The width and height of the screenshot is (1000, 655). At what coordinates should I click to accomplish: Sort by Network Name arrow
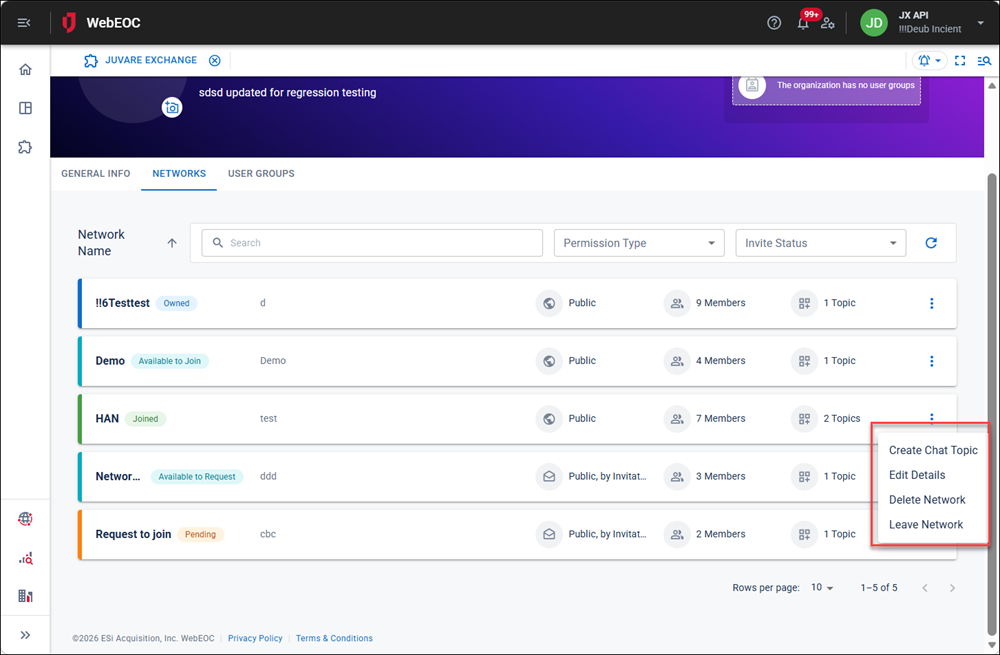click(x=172, y=243)
